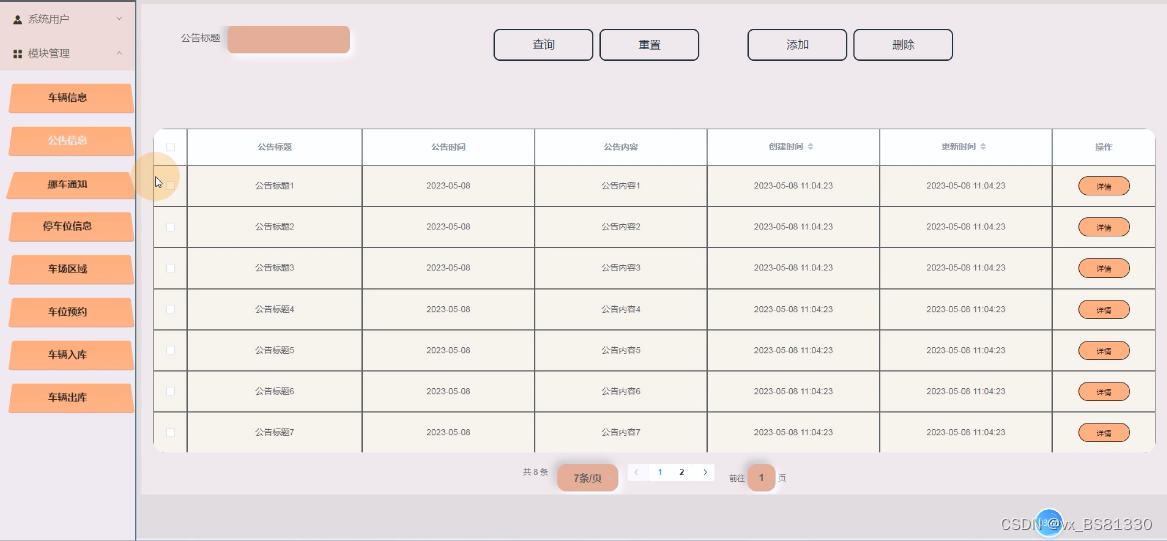The height and width of the screenshot is (541, 1167).
Task: Click the 系统用户 person icon
Action: 18,19
